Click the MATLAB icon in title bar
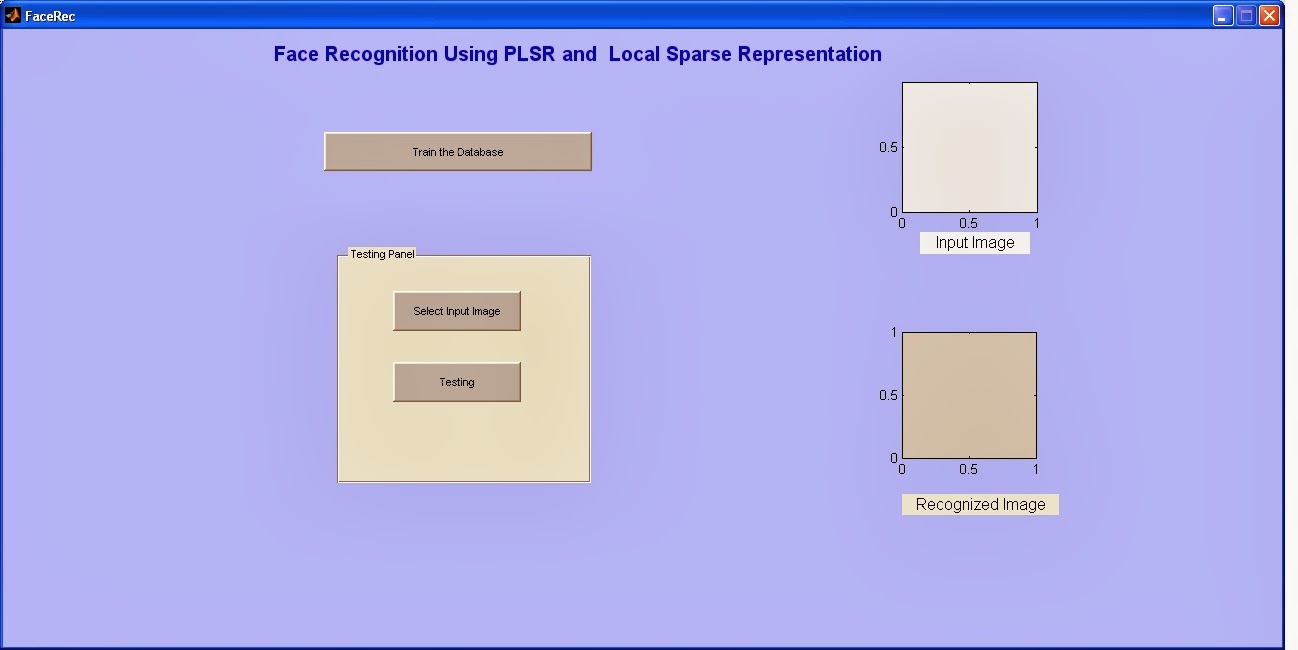Image resolution: width=1298 pixels, height=650 pixels. click(13, 15)
